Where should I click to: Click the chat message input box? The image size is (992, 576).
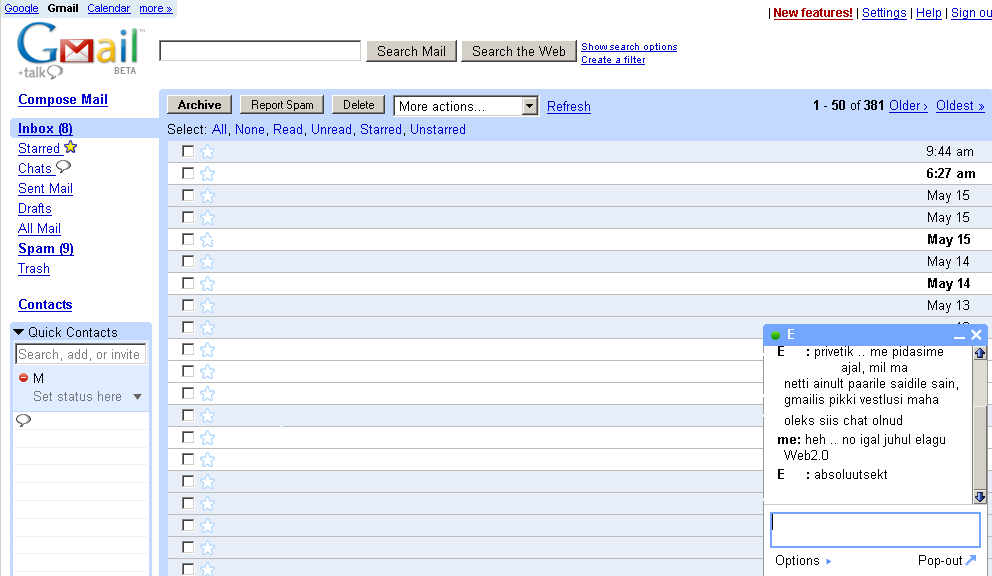pos(875,530)
